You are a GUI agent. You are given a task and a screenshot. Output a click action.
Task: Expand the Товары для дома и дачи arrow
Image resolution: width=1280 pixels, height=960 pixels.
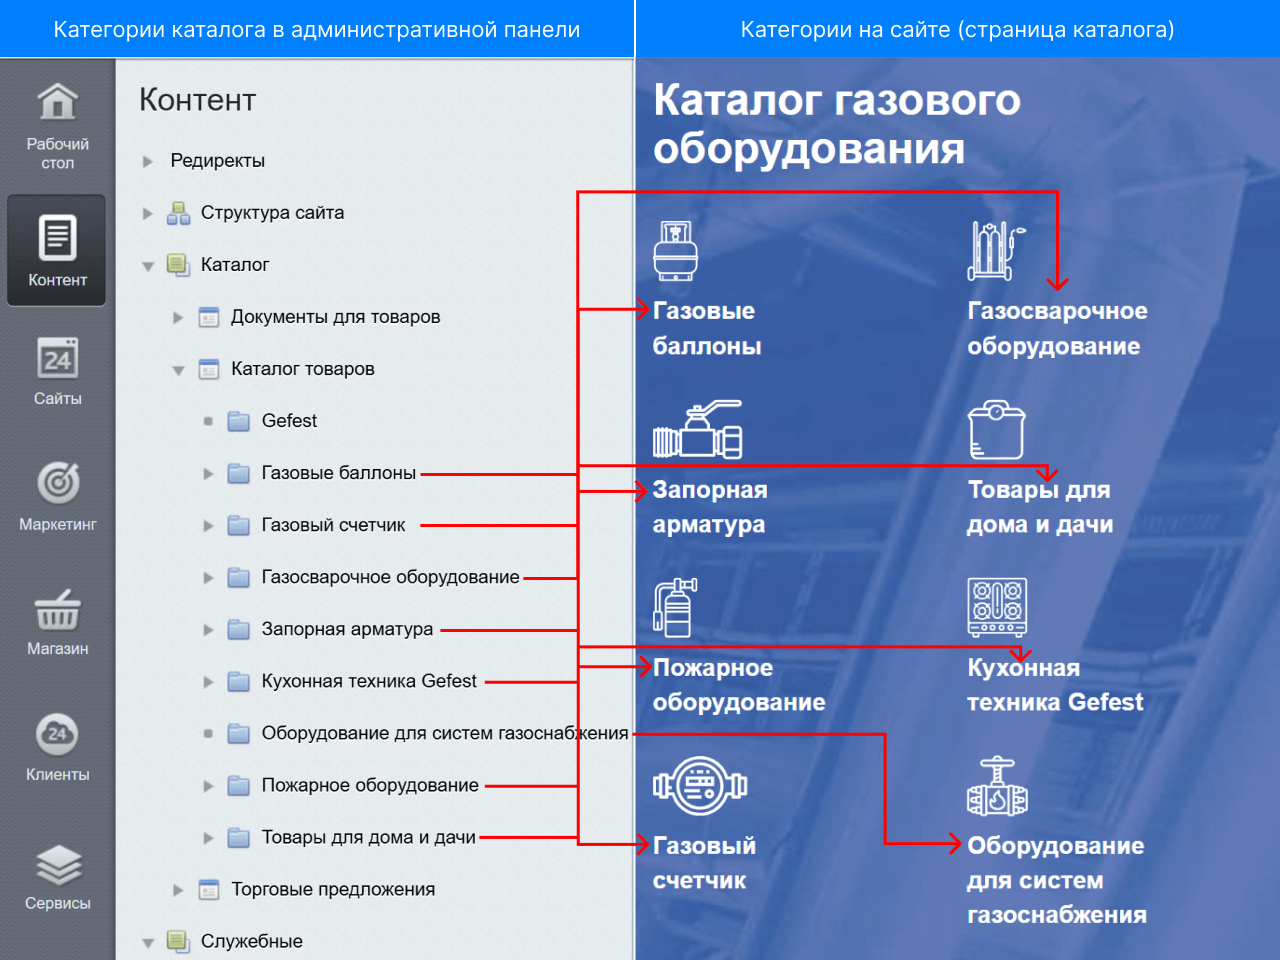coord(208,837)
